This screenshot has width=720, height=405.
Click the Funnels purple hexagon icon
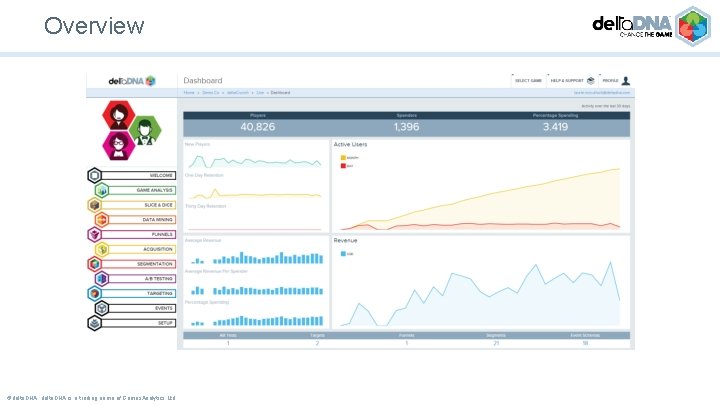[x=95, y=234]
